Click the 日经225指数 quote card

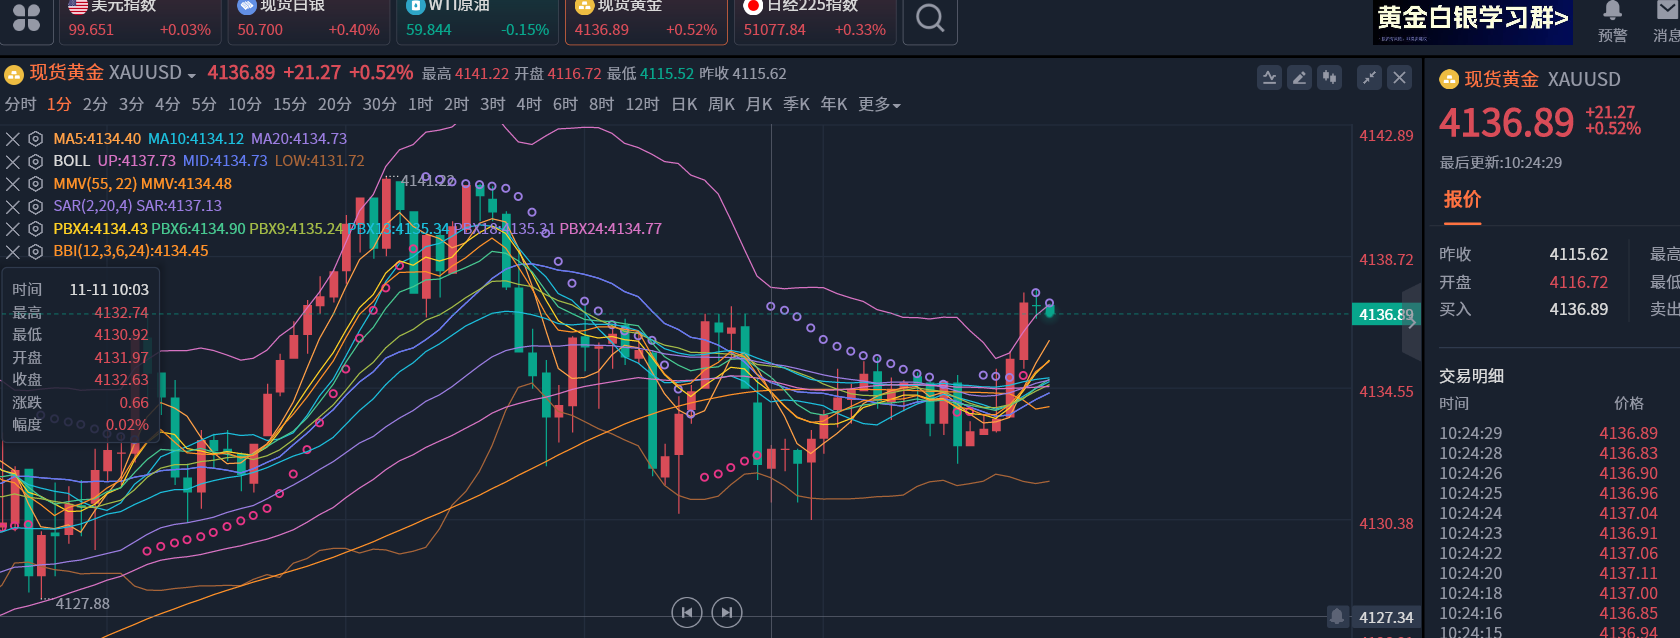814,20
